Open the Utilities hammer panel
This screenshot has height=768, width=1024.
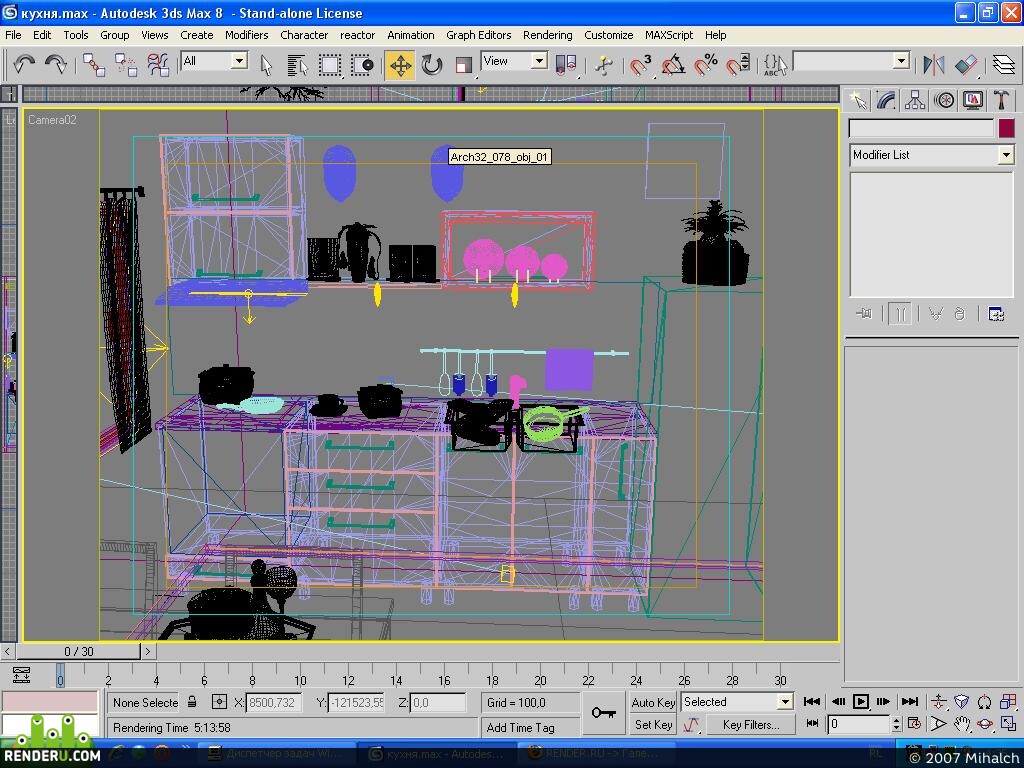(1001, 101)
